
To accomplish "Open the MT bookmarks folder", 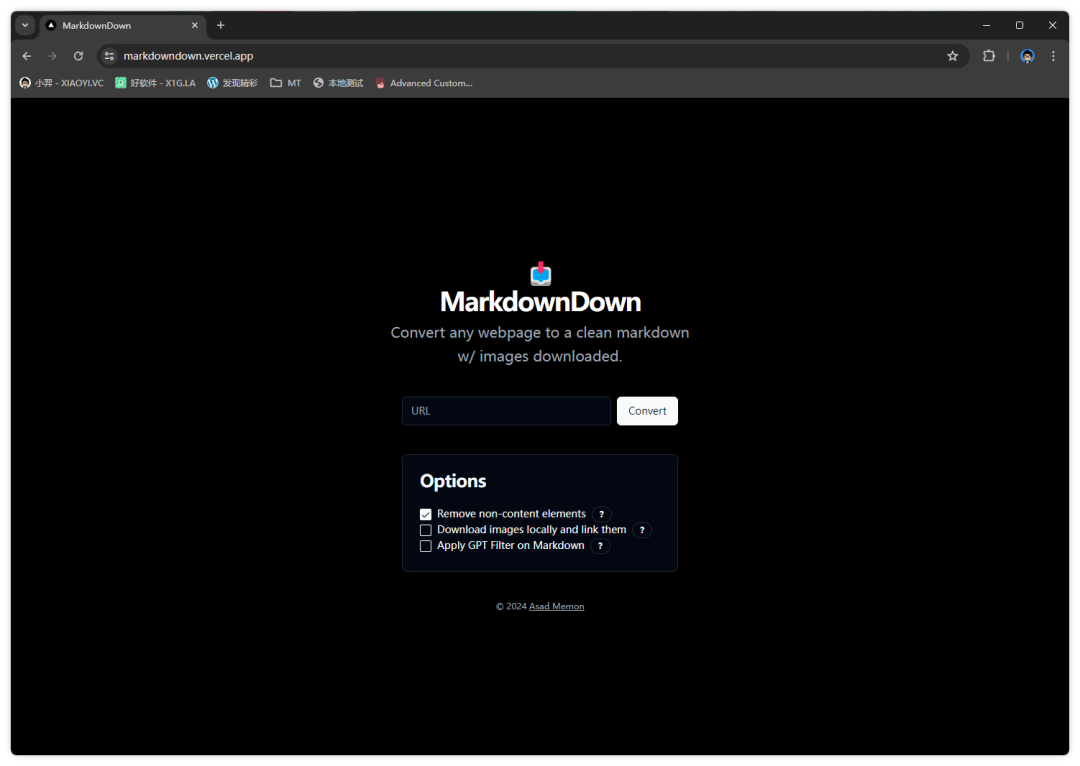I will pyautogui.click(x=285, y=83).
